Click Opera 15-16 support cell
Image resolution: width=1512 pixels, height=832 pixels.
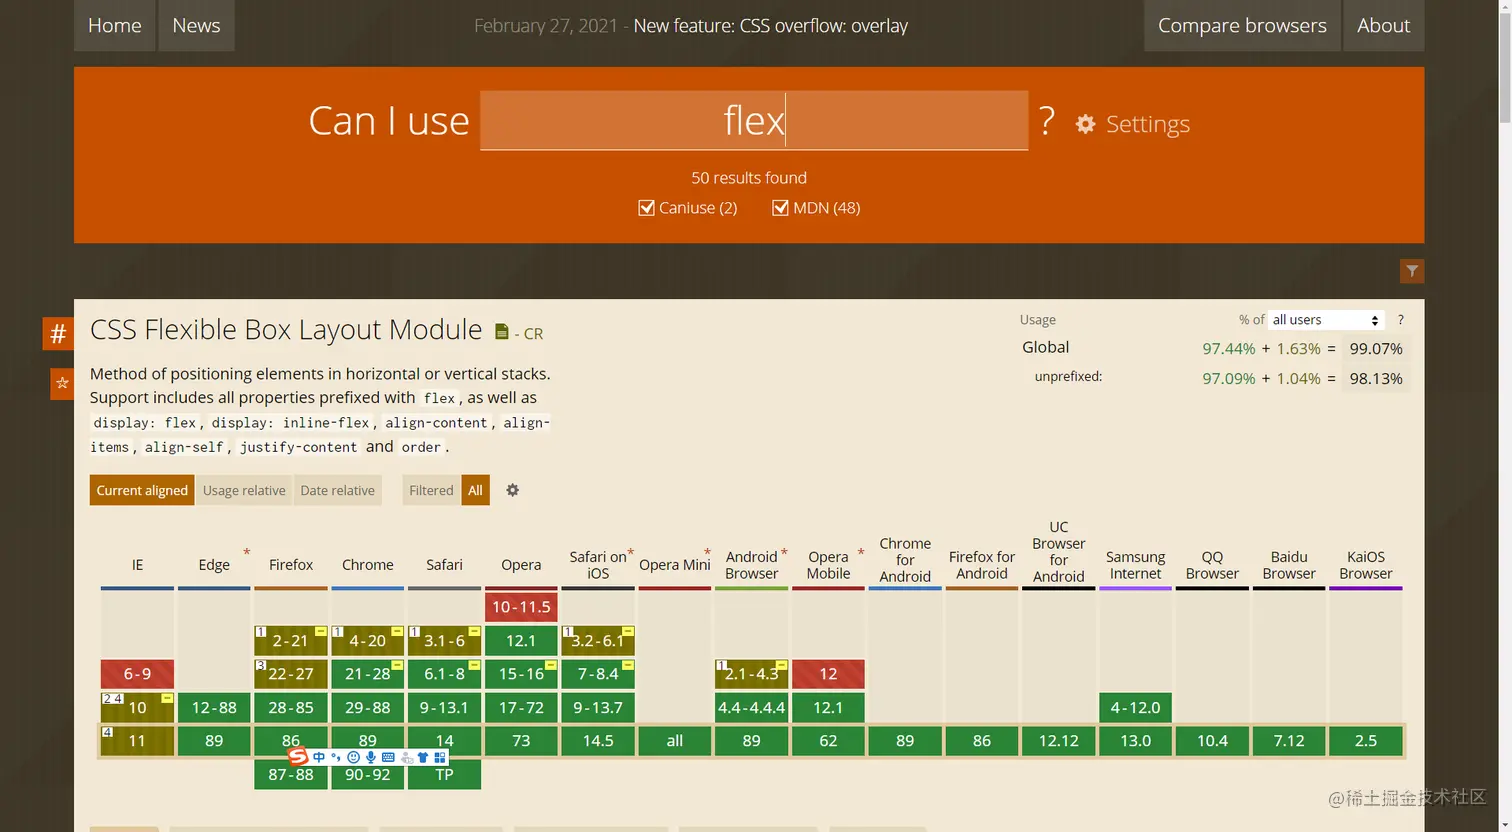point(521,674)
